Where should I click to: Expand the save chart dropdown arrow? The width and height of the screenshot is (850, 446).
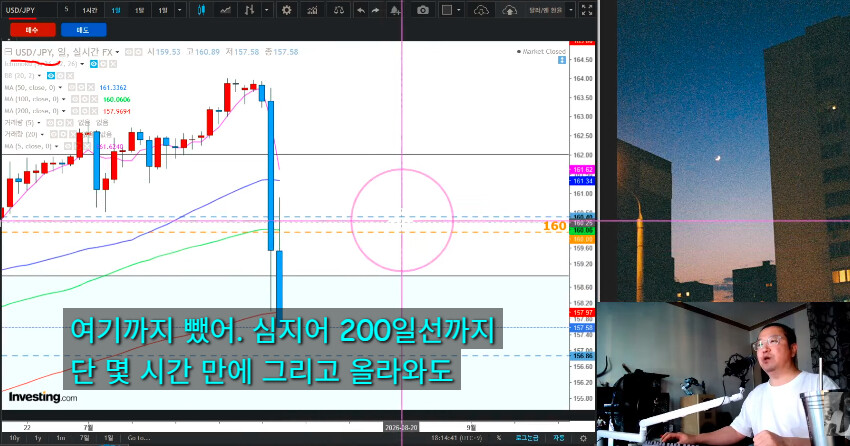click(571, 10)
